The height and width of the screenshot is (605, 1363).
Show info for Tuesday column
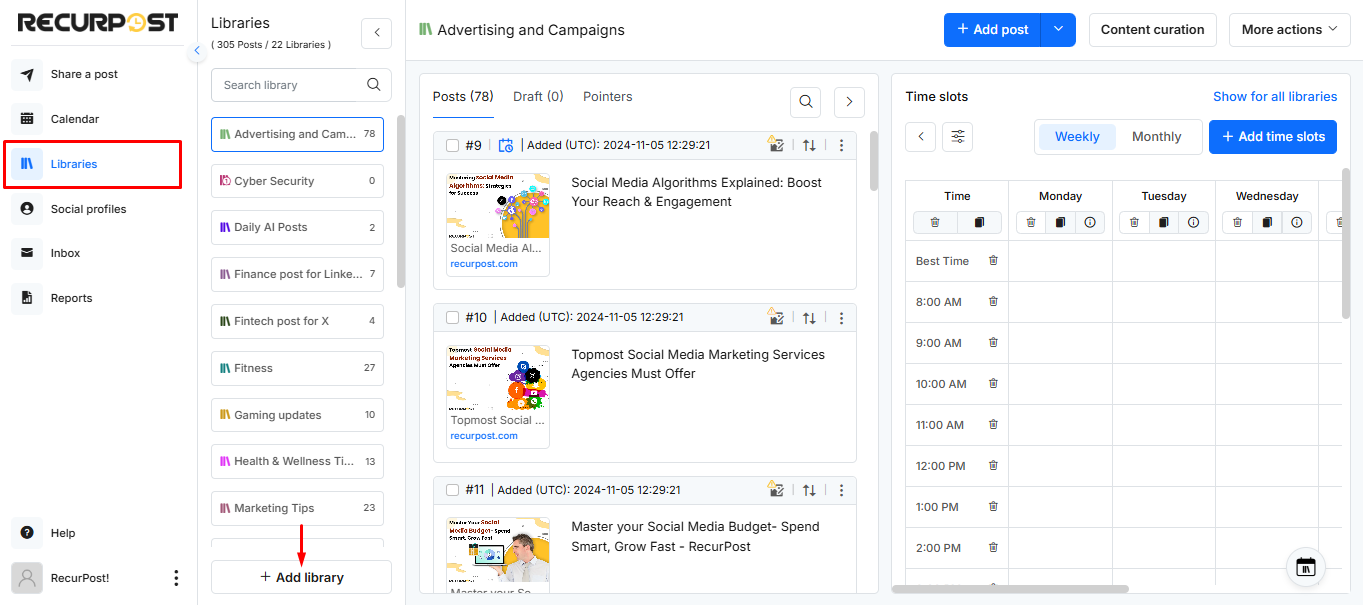1193,222
